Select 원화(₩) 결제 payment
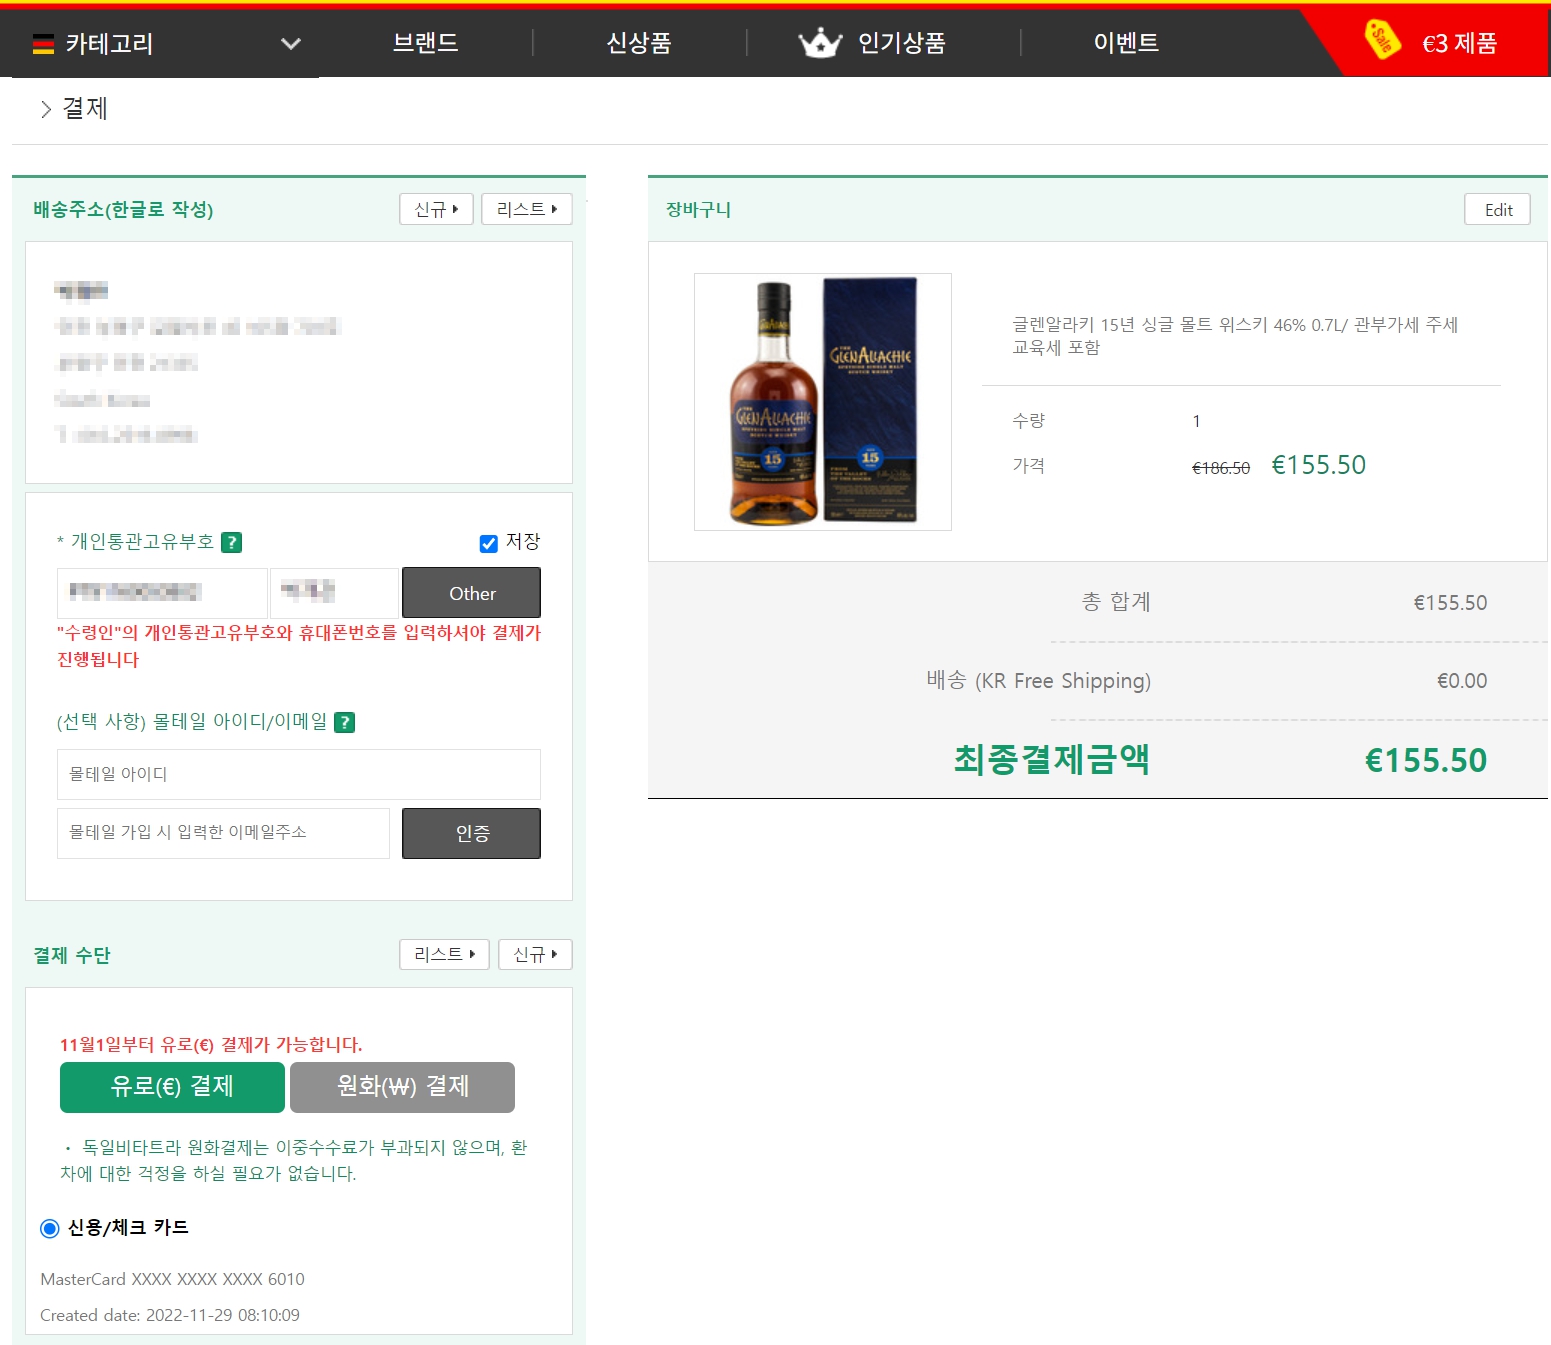 point(402,1087)
